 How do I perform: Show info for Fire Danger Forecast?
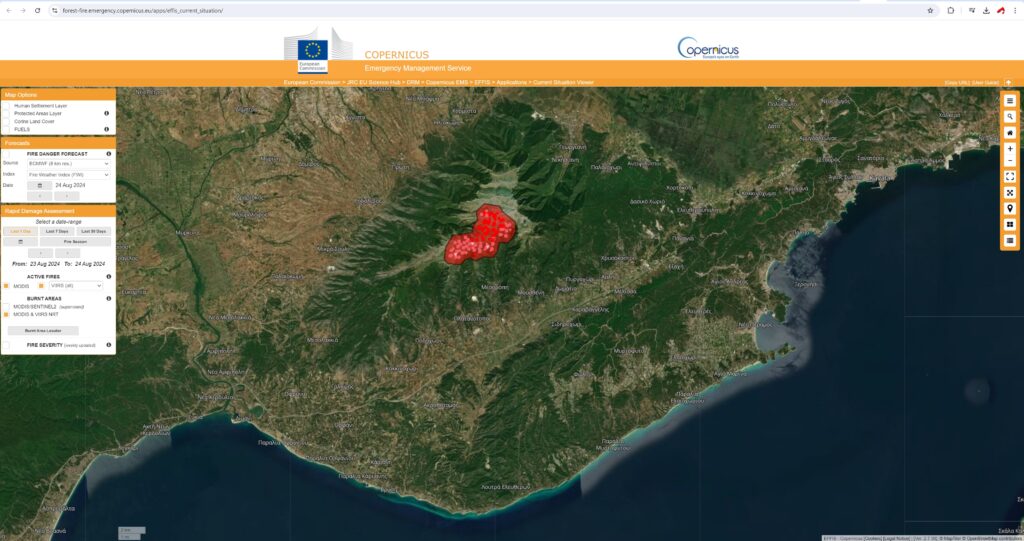point(108,154)
